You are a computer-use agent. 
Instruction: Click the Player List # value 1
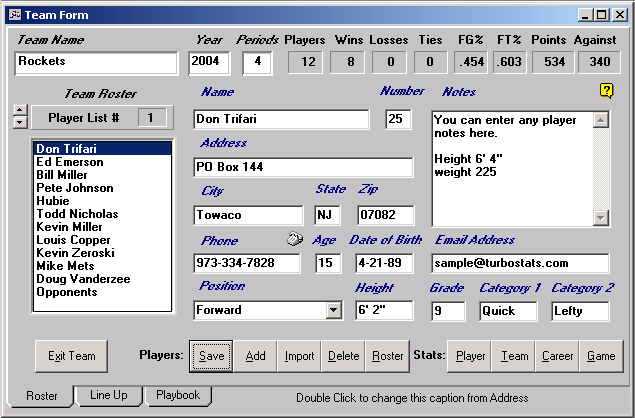[152, 118]
